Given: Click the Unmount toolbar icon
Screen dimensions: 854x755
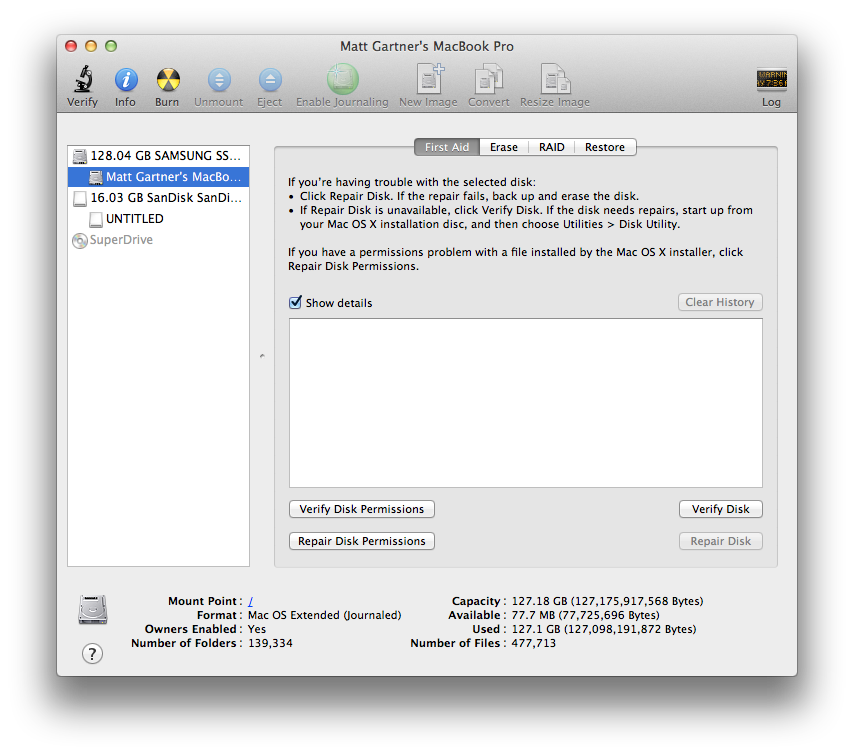Looking at the screenshot, I should coord(219,80).
